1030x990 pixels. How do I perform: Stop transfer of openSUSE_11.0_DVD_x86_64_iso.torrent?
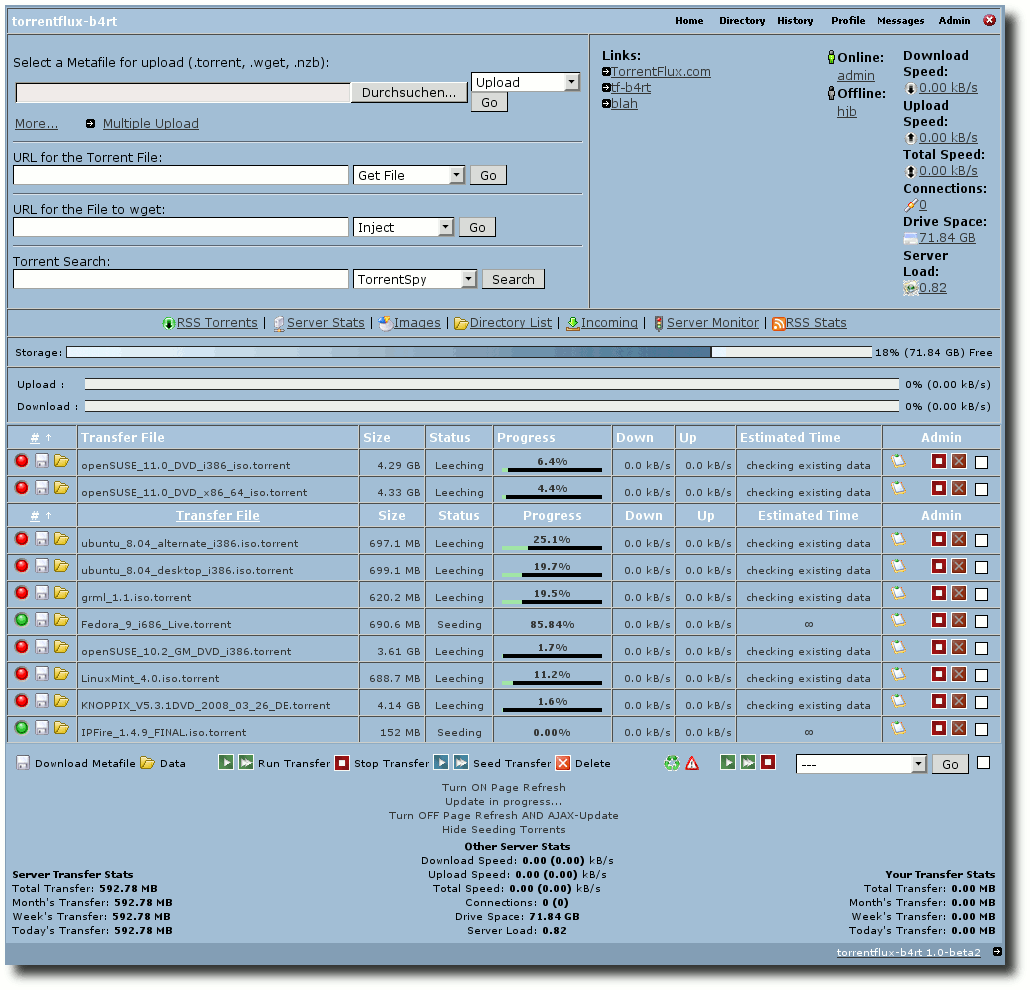point(939,488)
